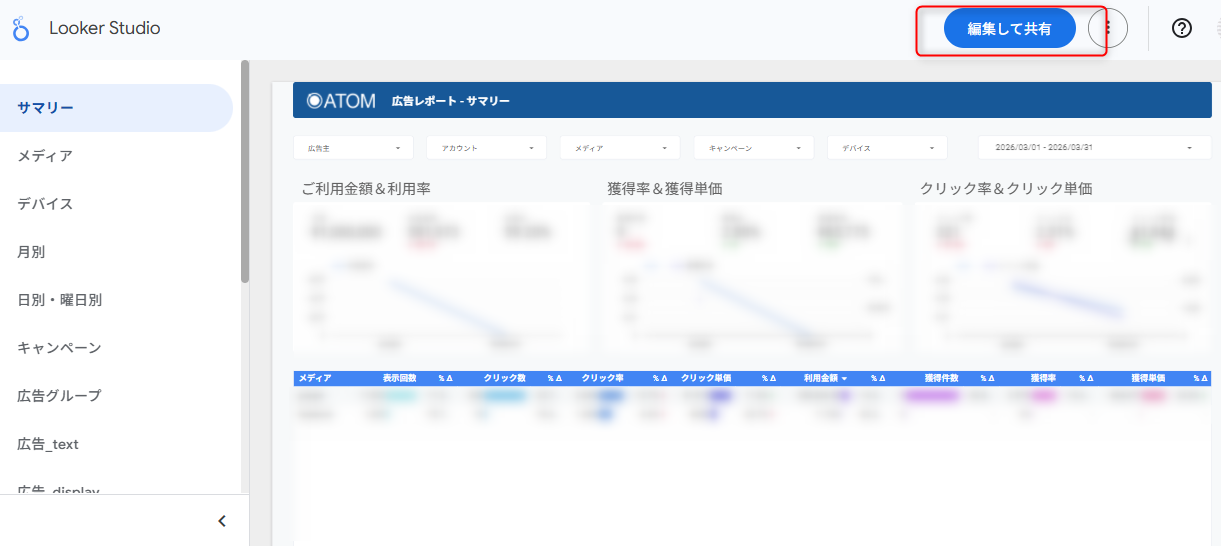Click the sidebar vertical scrollbar

click(245, 170)
